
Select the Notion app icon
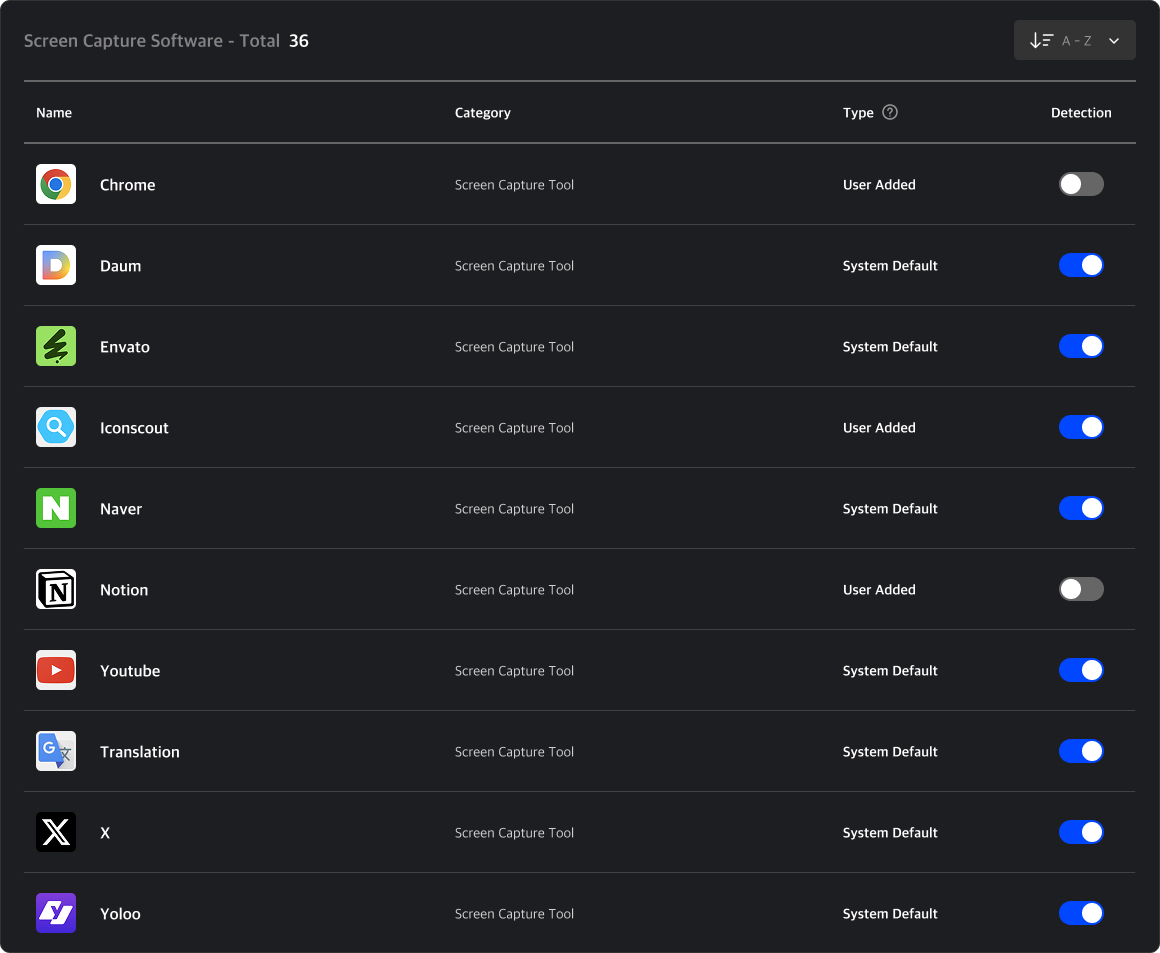pyautogui.click(x=56, y=589)
